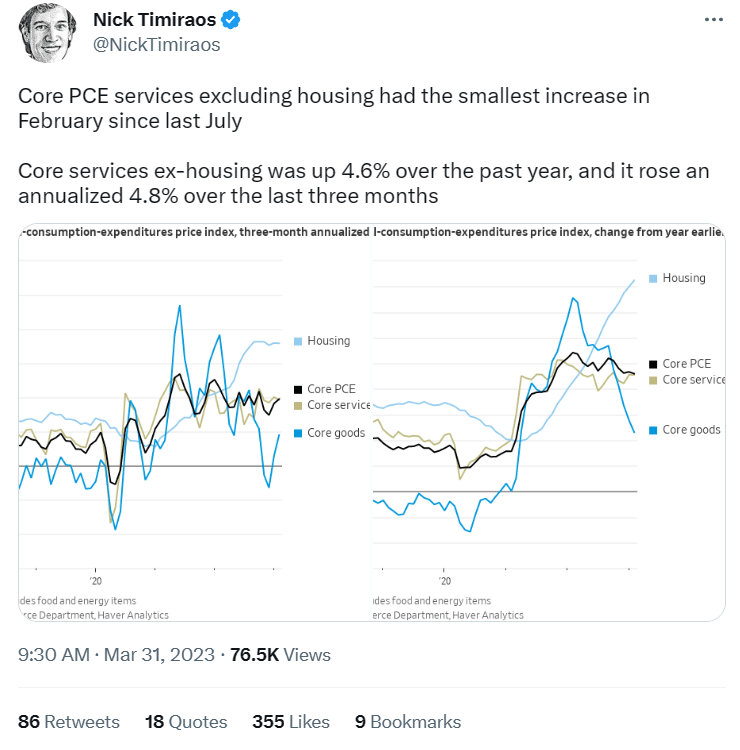The image size is (740, 750).
Task: Click the Mar 31, 2023 date text
Action: (x=159, y=654)
